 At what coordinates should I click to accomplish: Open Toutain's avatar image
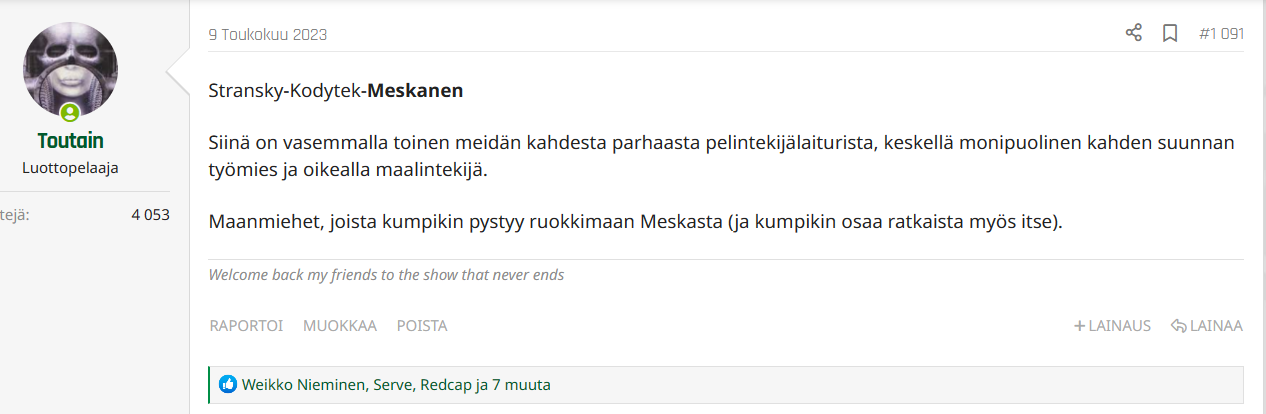[70, 70]
